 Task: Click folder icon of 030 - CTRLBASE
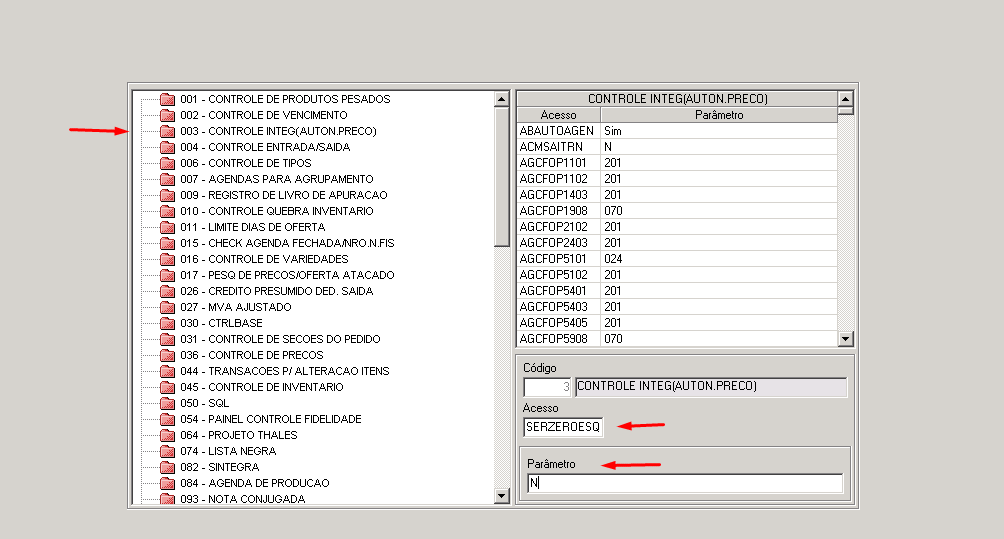pos(167,323)
